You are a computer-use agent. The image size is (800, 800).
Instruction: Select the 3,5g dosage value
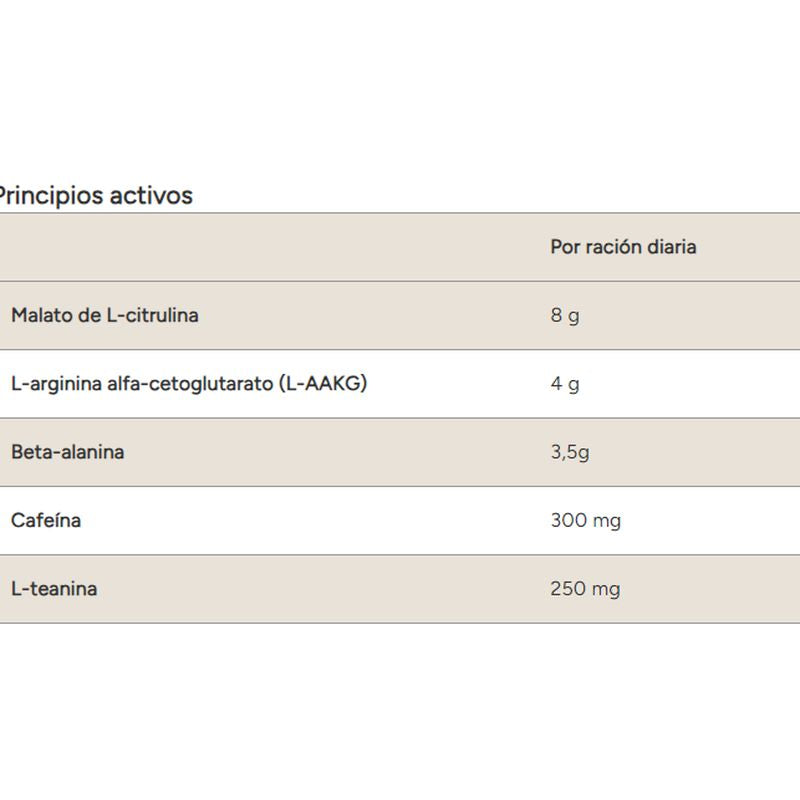(x=569, y=452)
